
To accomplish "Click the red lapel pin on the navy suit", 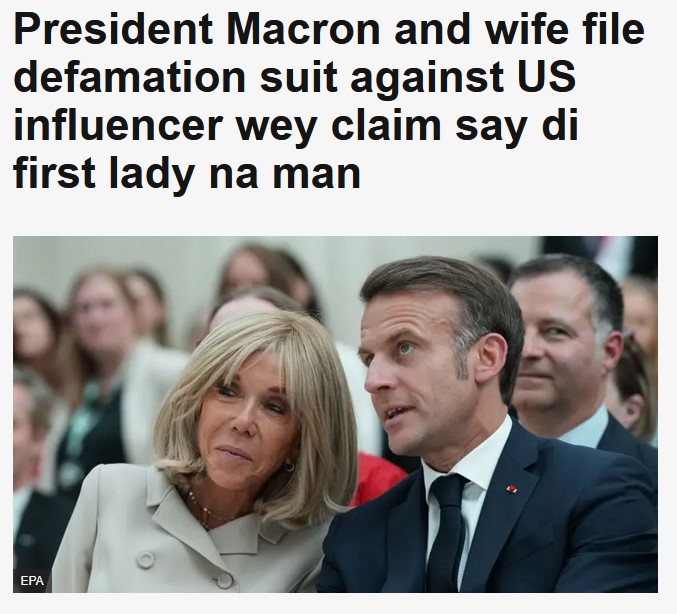I will [512, 489].
